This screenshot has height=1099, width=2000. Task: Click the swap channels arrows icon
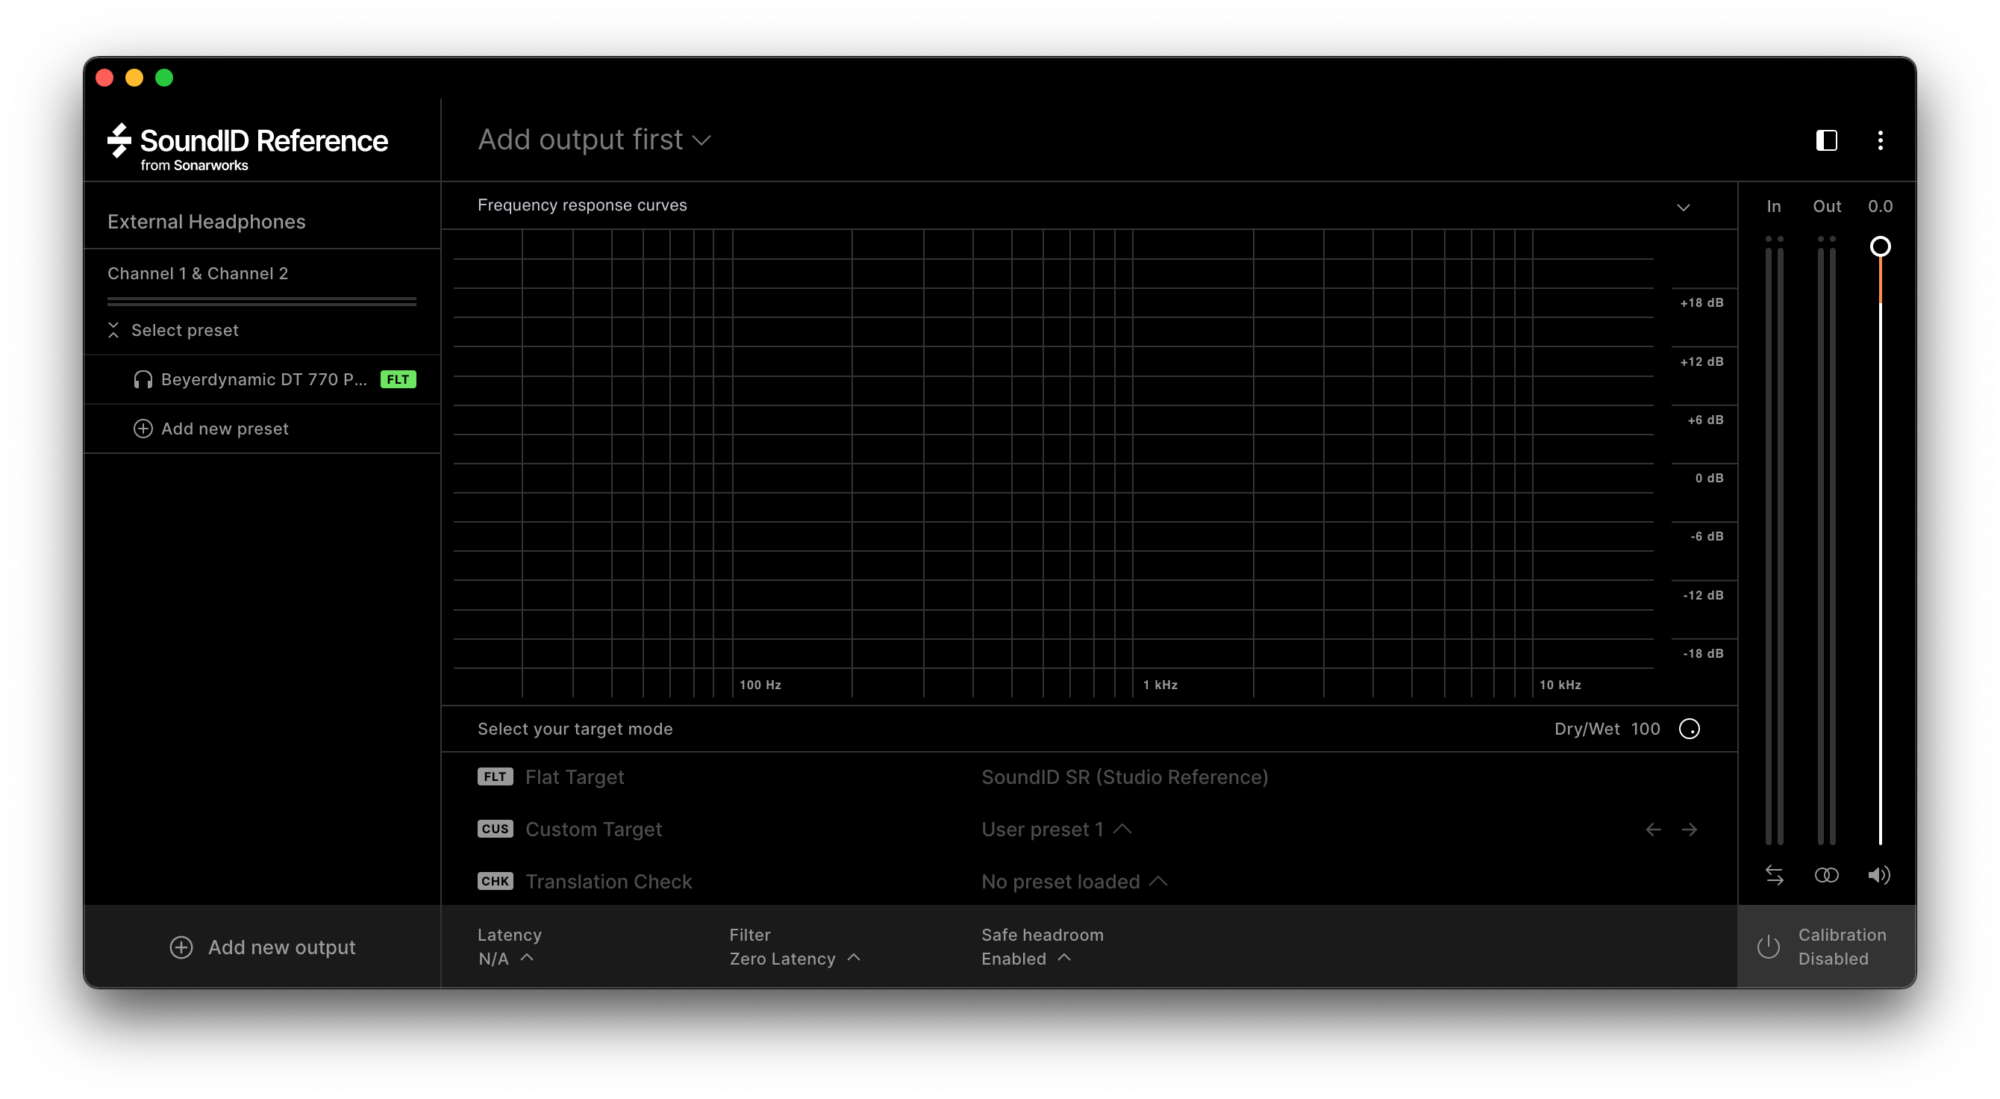[x=1774, y=875]
